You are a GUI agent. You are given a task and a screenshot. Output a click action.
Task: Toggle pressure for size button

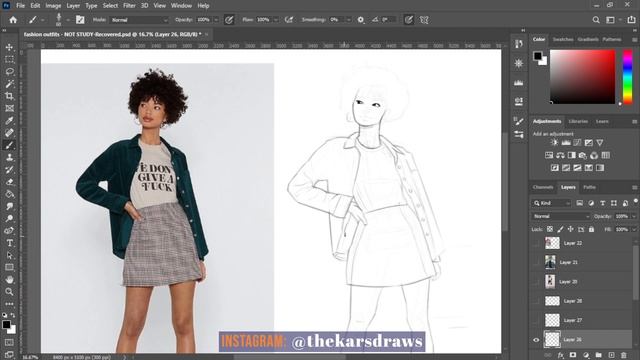point(409,20)
